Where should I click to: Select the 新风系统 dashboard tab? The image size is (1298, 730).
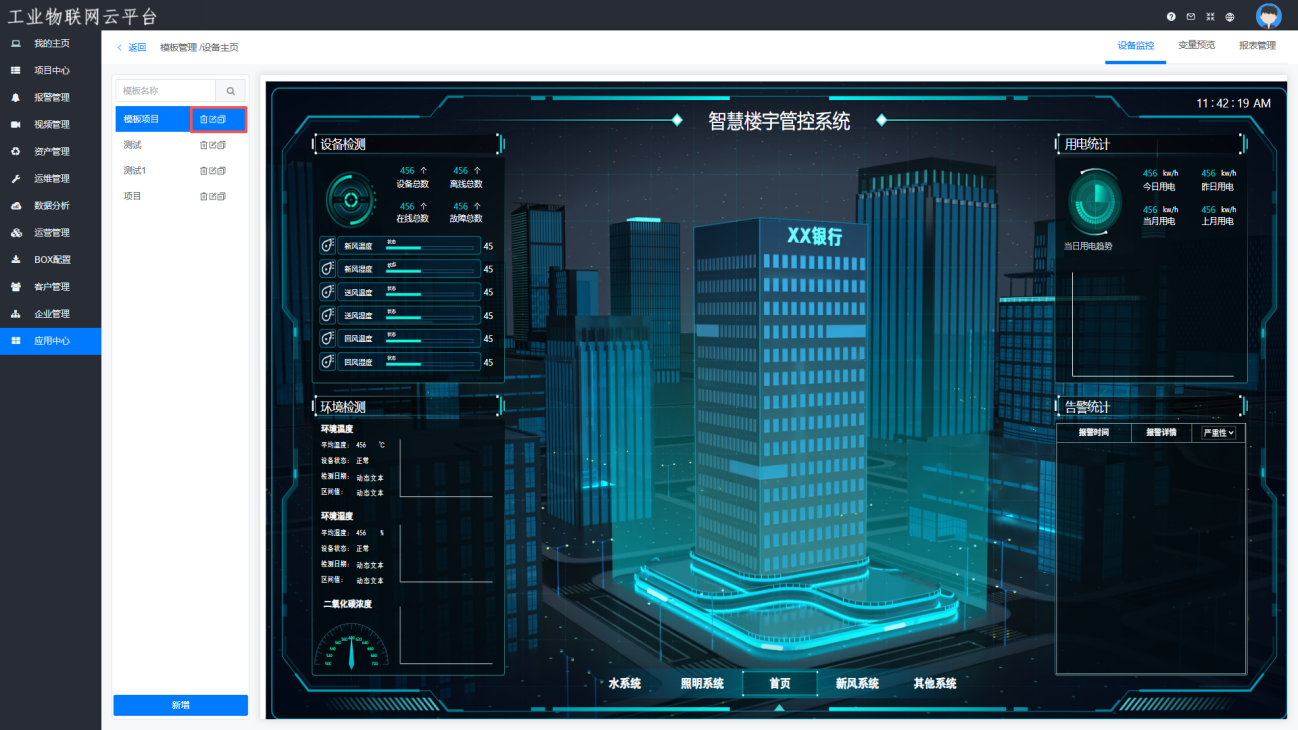coord(857,684)
